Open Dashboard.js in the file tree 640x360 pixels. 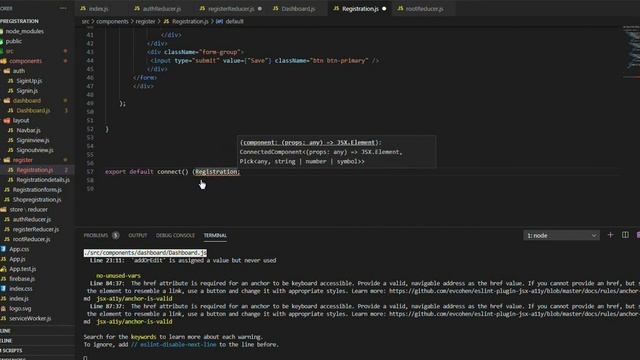pos(33,111)
